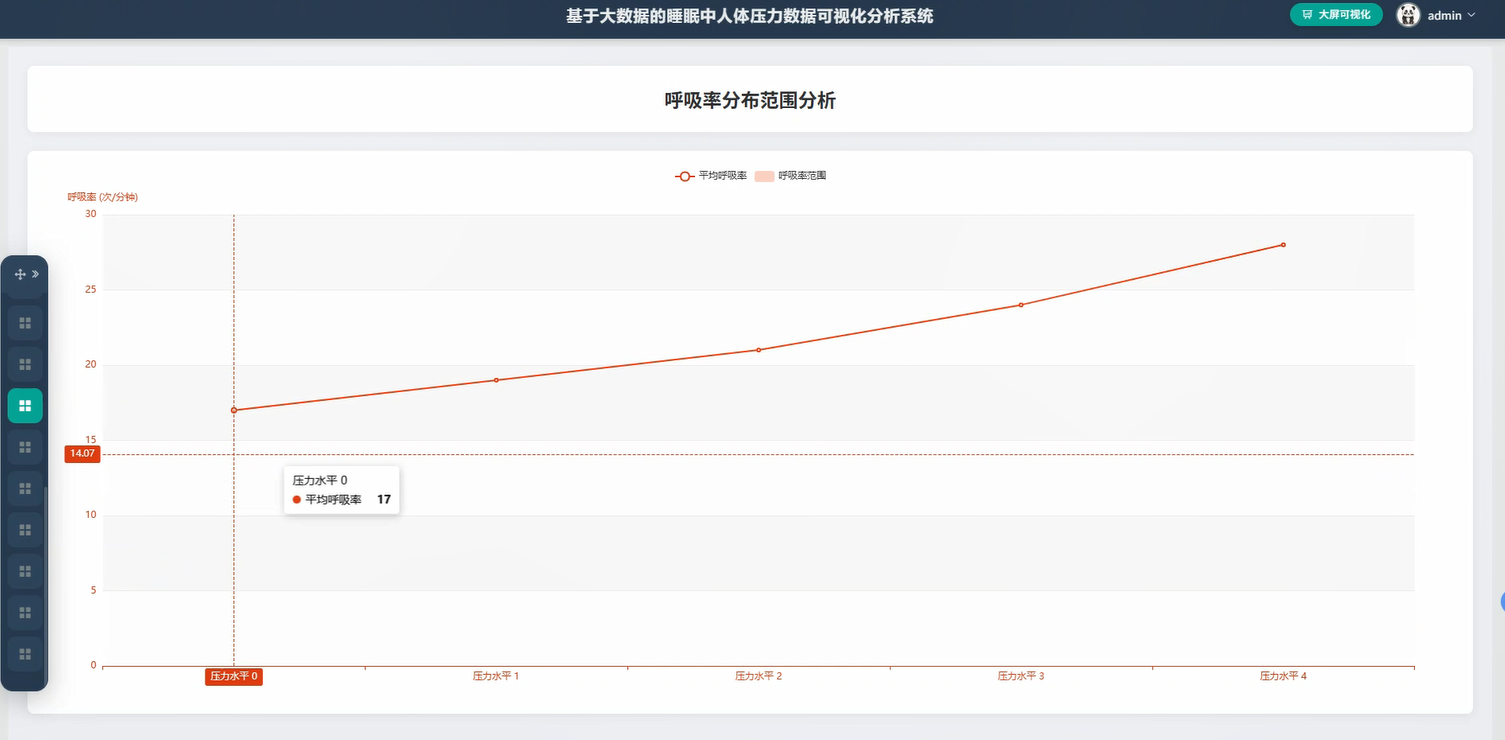Viewport: 1505px width, 740px height.
Task: Expand the floating sidebar with double-chevron
Action: click(35, 274)
